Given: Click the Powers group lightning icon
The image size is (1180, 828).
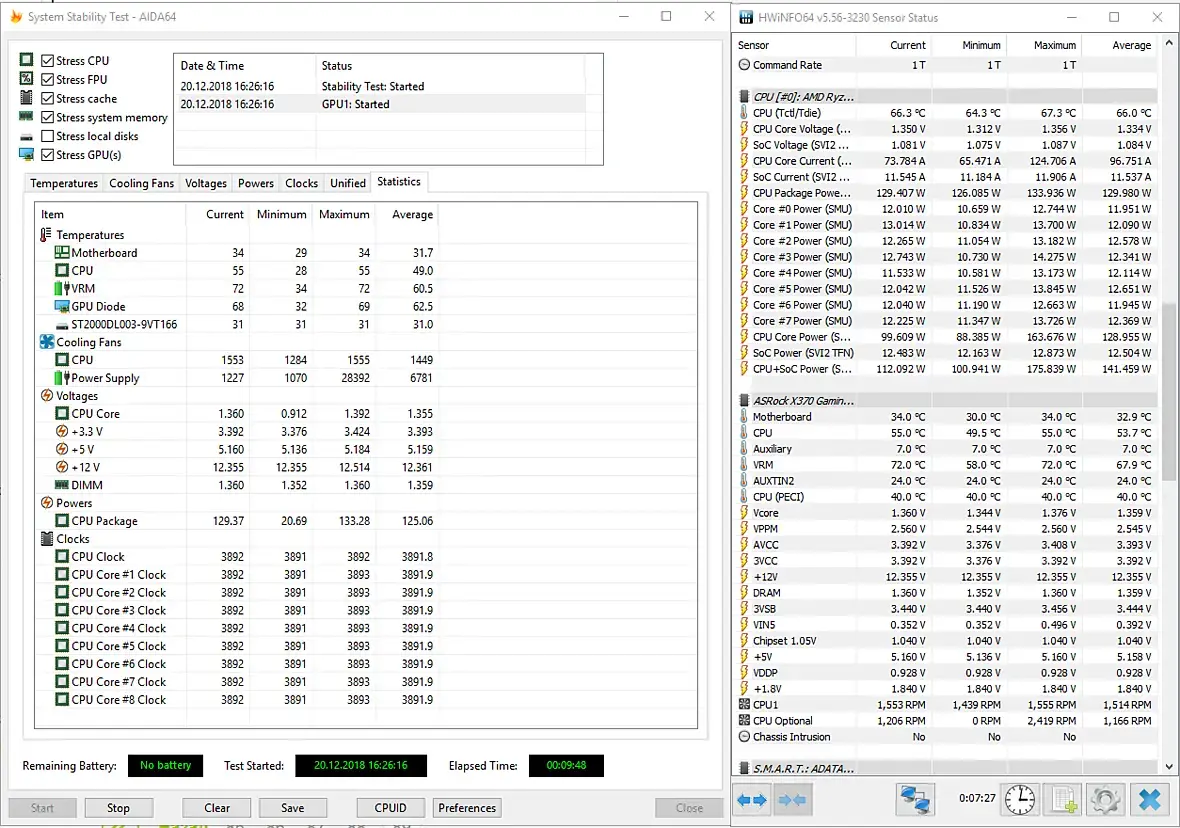Looking at the screenshot, I should [47, 503].
